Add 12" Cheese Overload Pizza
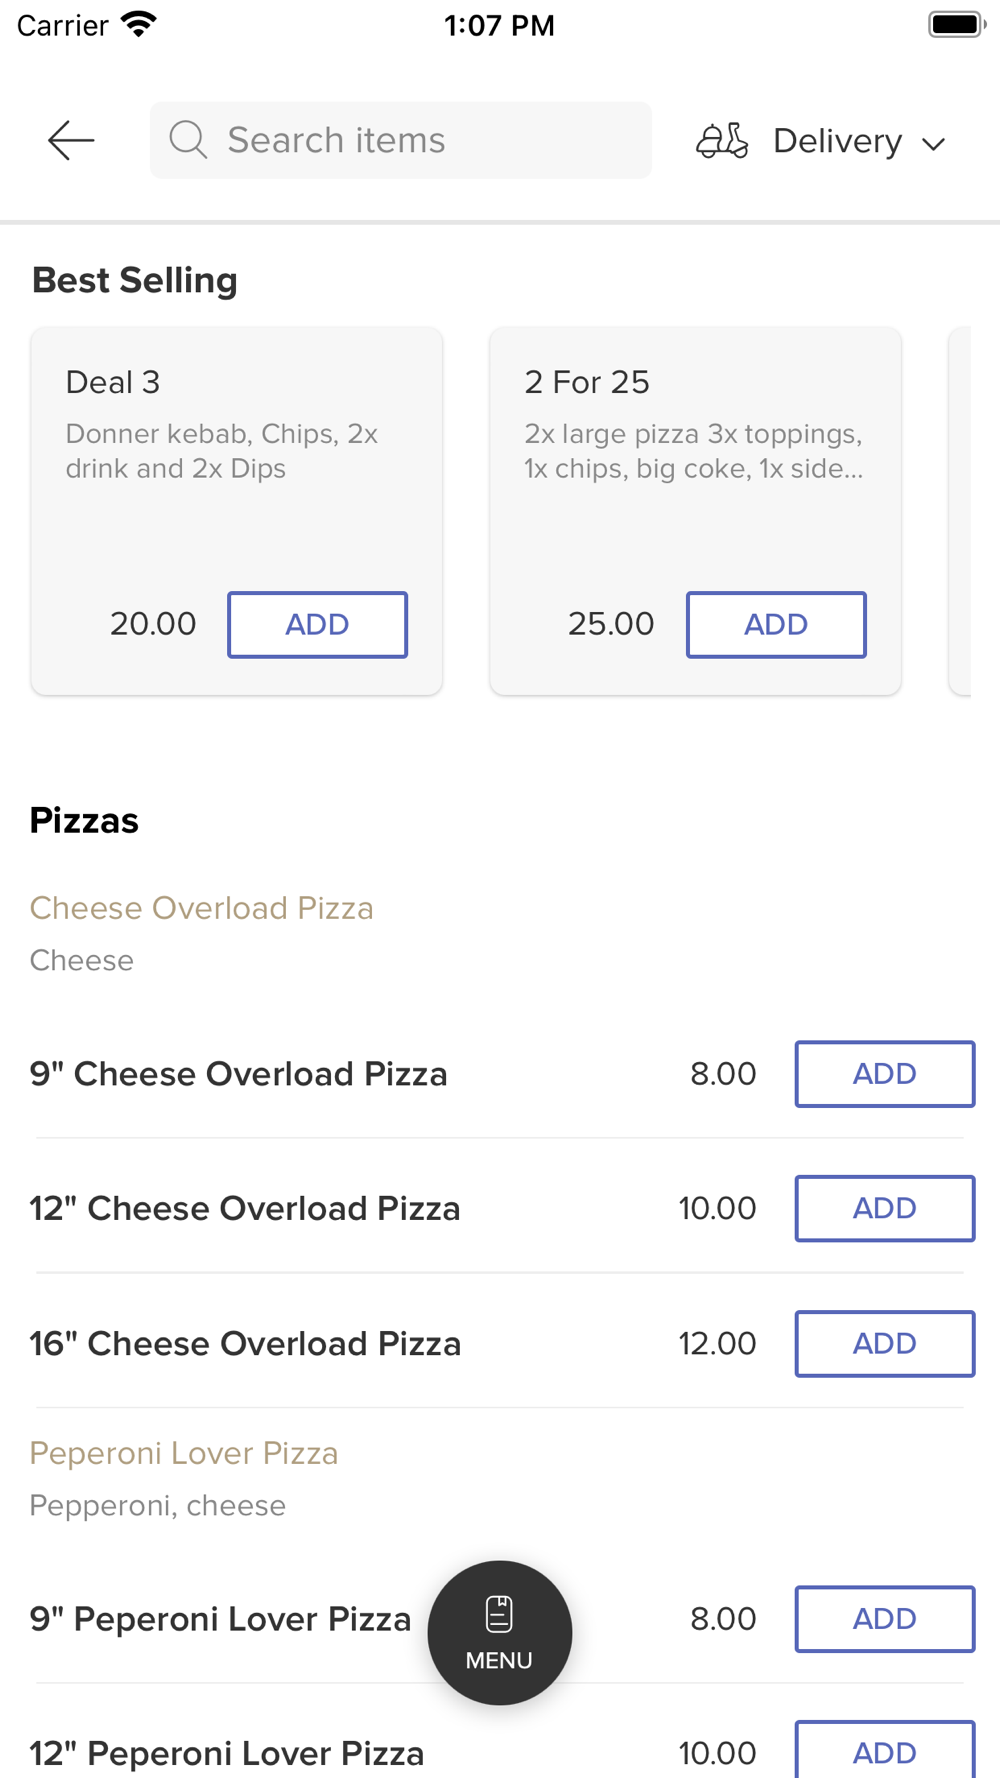 pos(884,1208)
